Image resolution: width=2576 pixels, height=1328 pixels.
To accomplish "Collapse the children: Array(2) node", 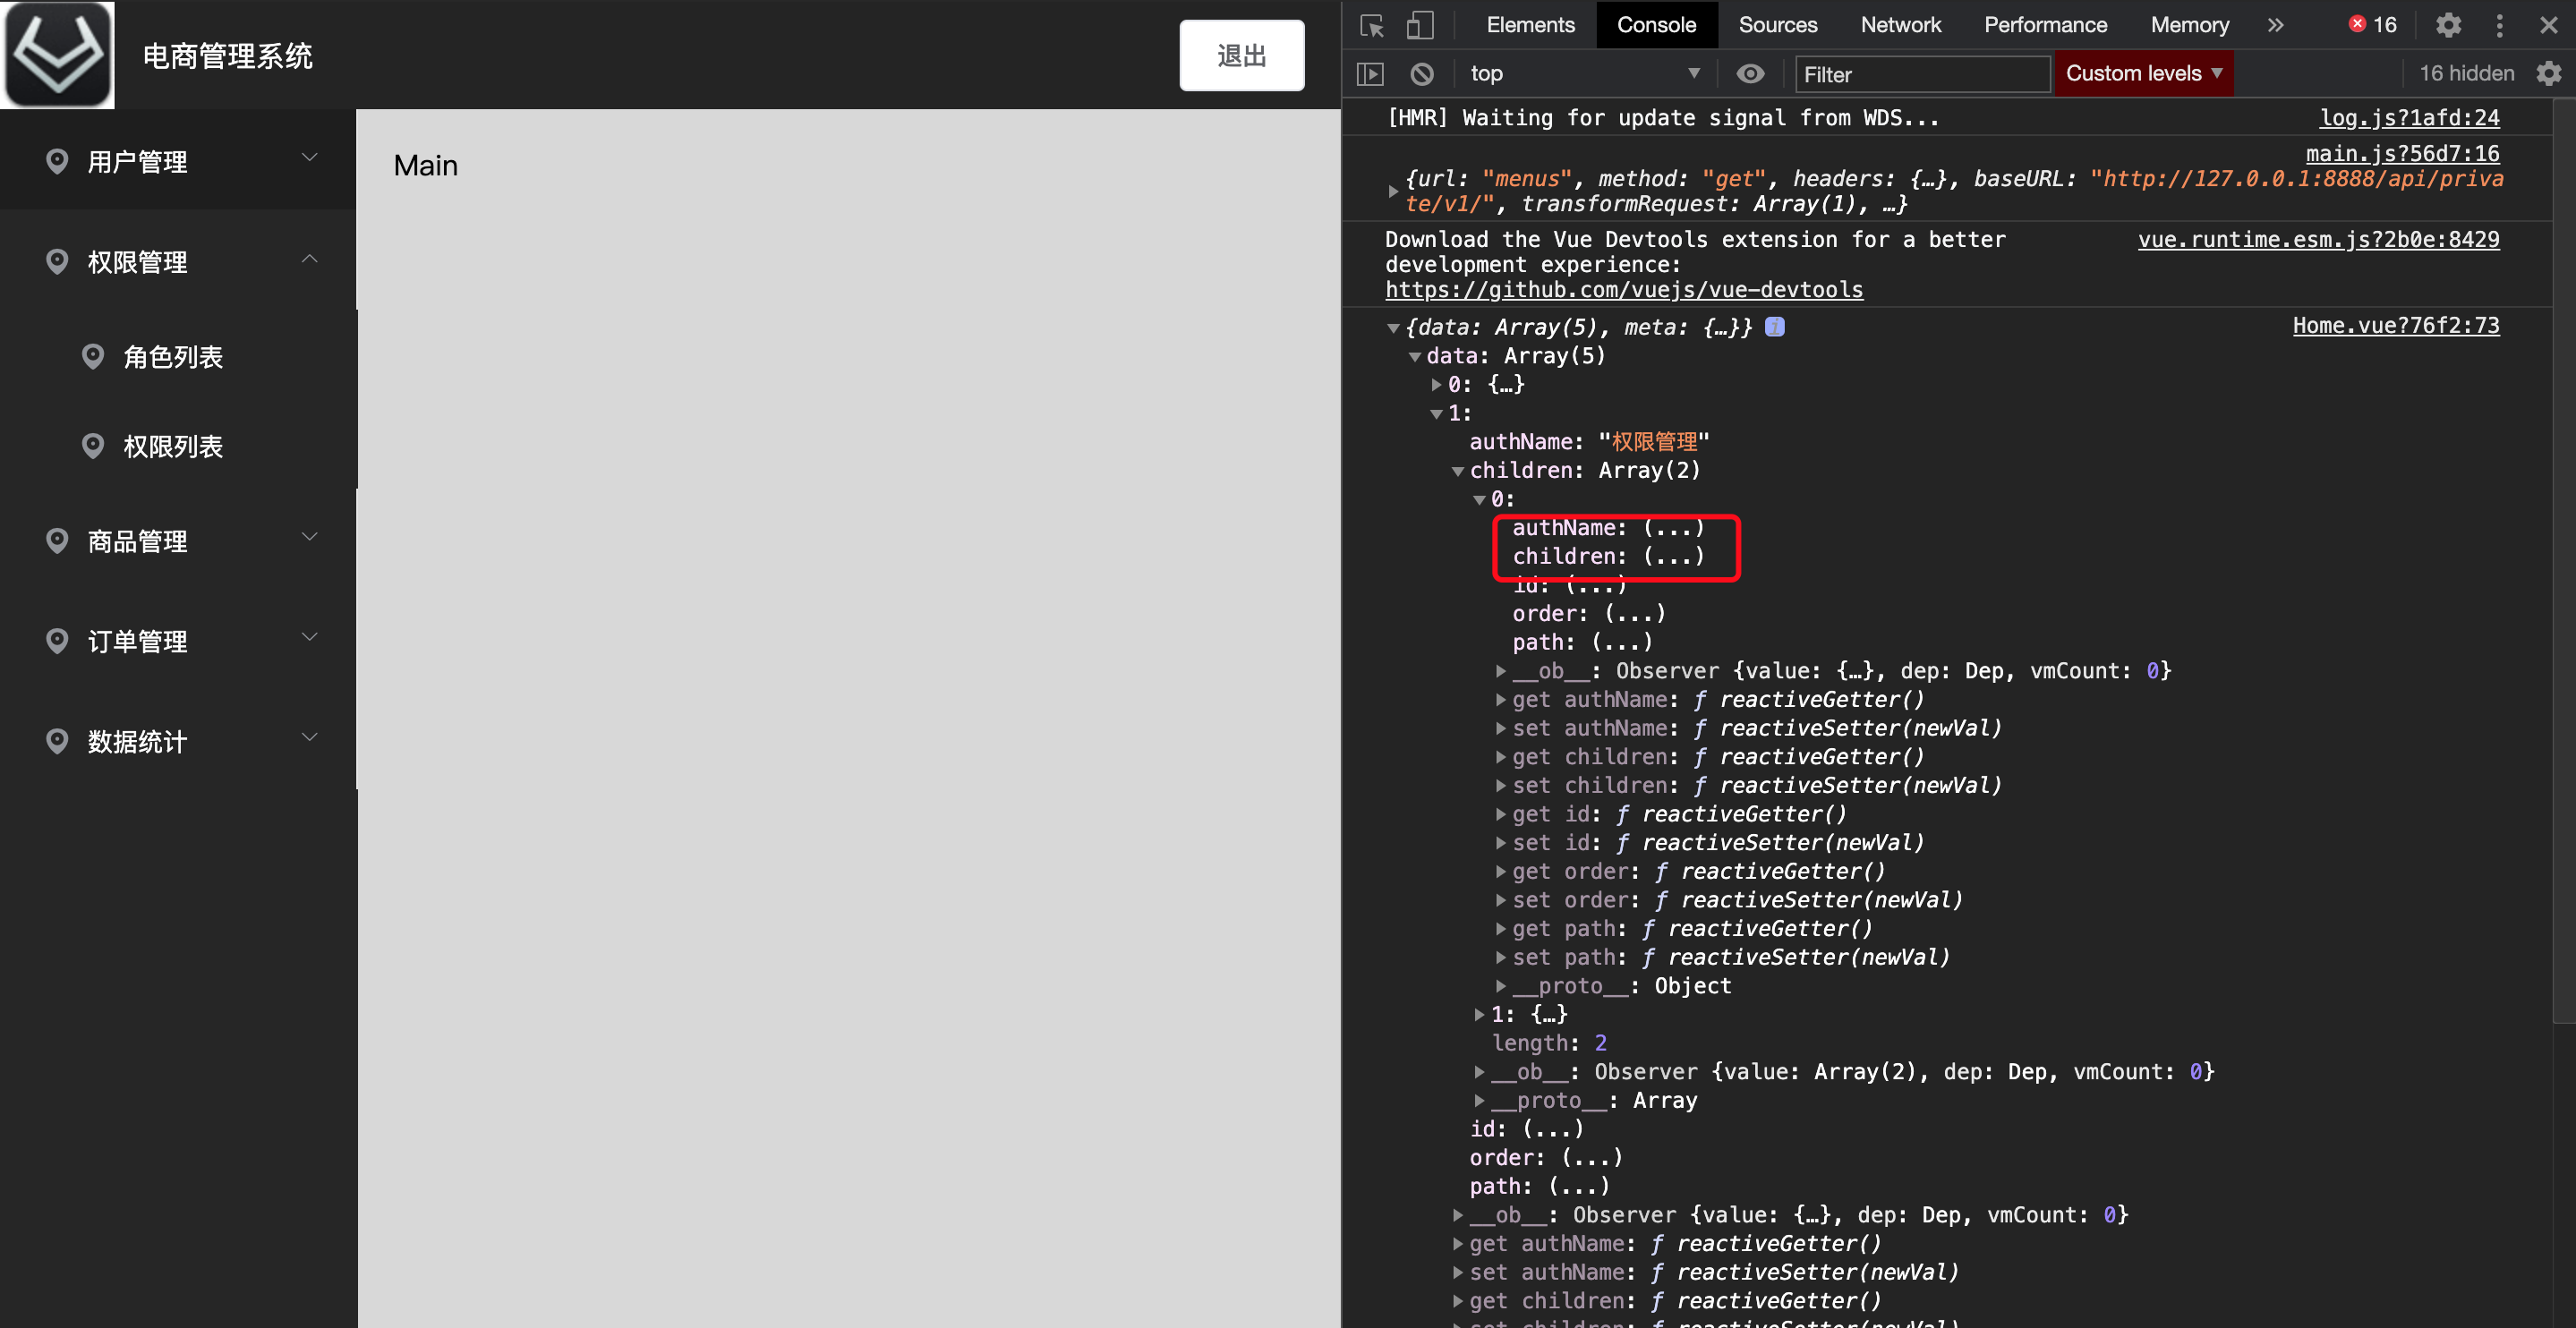I will click(x=1457, y=471).
